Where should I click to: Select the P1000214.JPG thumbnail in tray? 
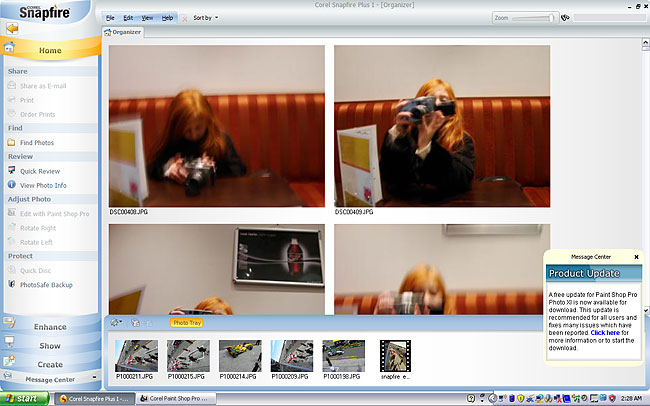(x=239, y=356)
